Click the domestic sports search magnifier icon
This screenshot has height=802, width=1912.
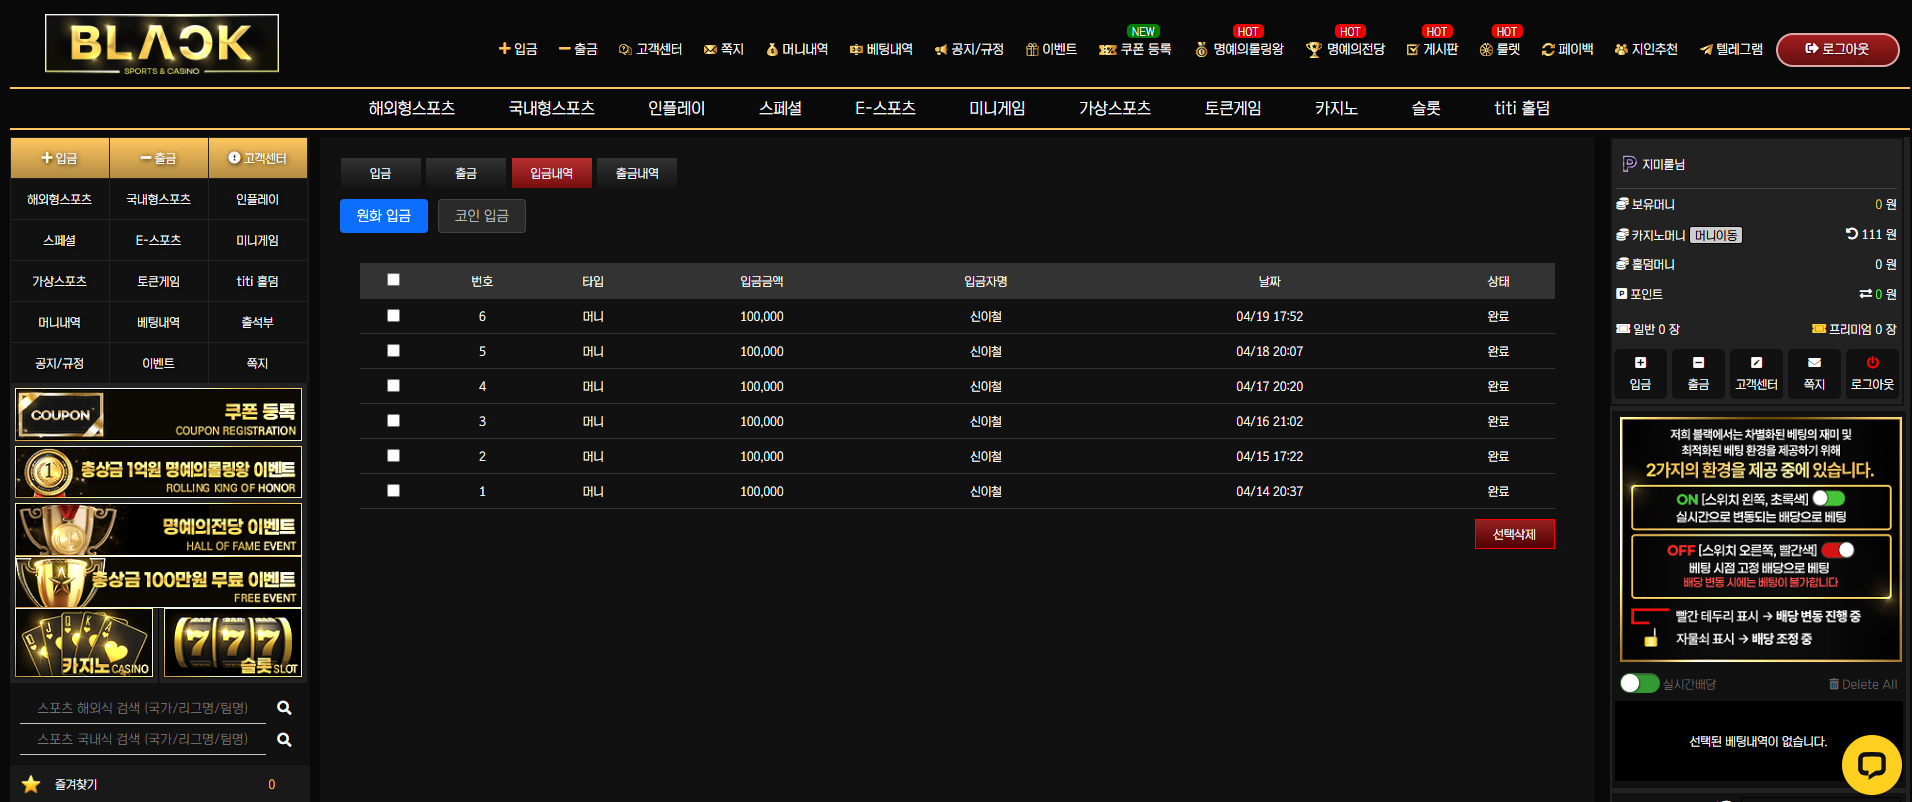click(284, 740)
